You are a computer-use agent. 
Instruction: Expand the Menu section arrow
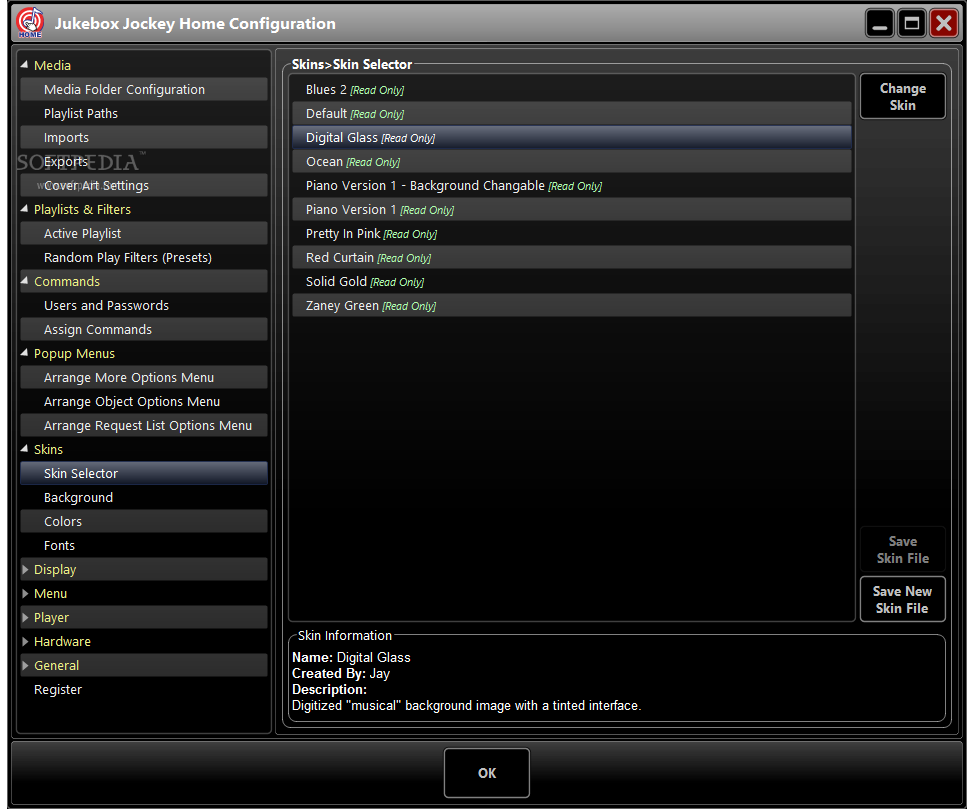(x=25, y=593)
